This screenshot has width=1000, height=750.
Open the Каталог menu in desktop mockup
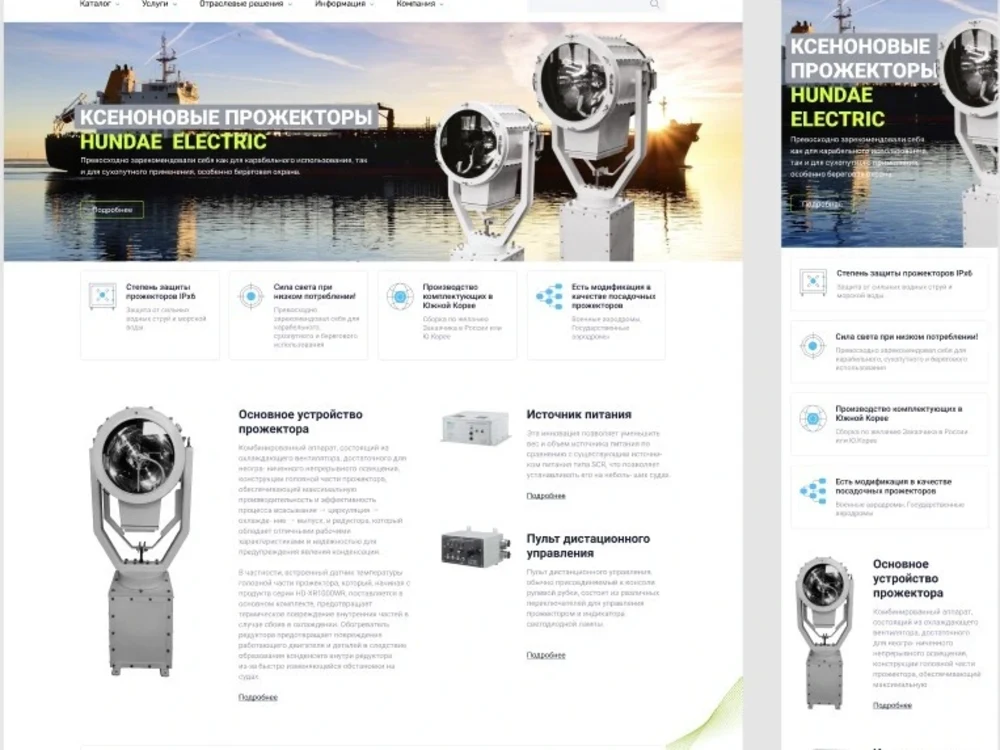pos(95,4)
